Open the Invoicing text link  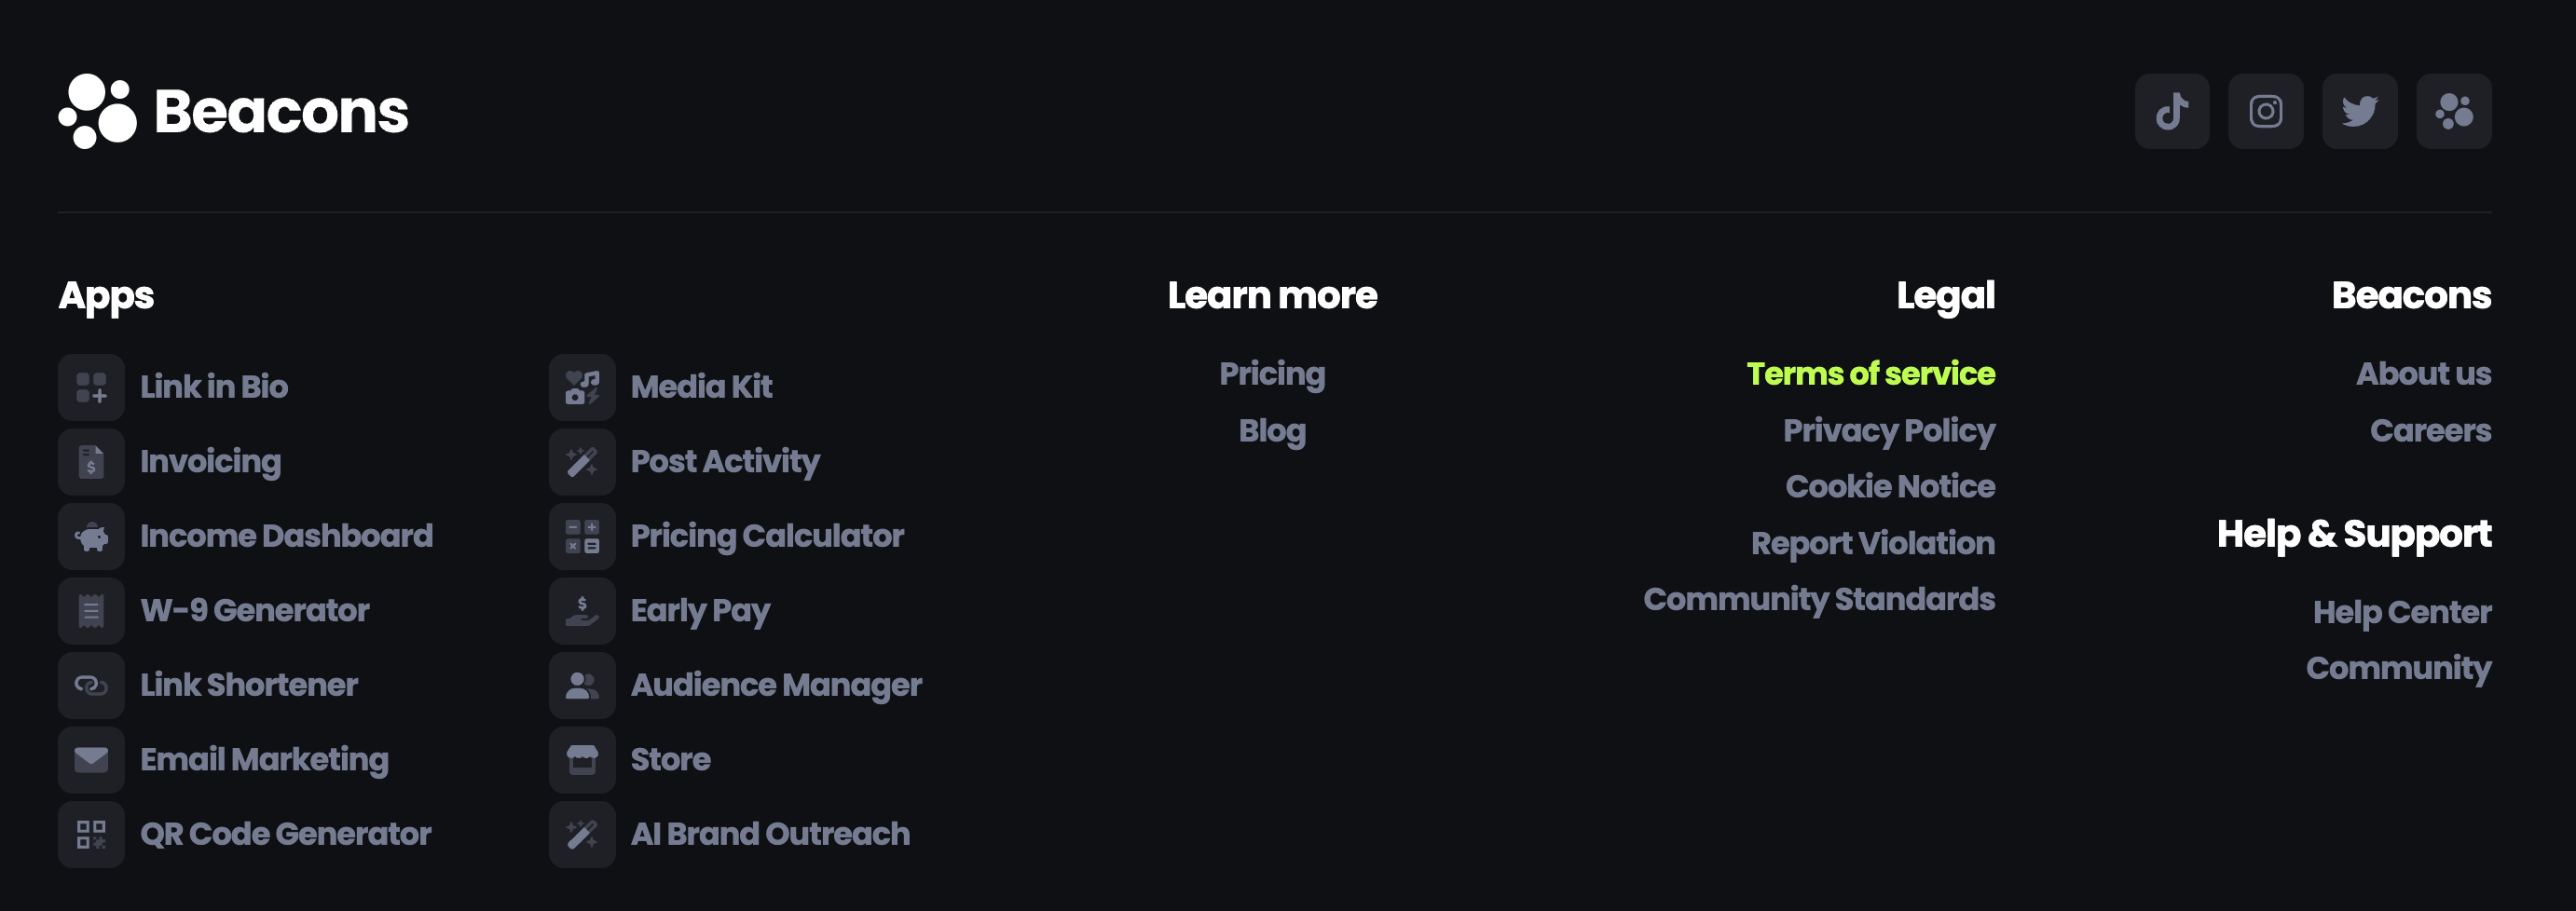211,462
